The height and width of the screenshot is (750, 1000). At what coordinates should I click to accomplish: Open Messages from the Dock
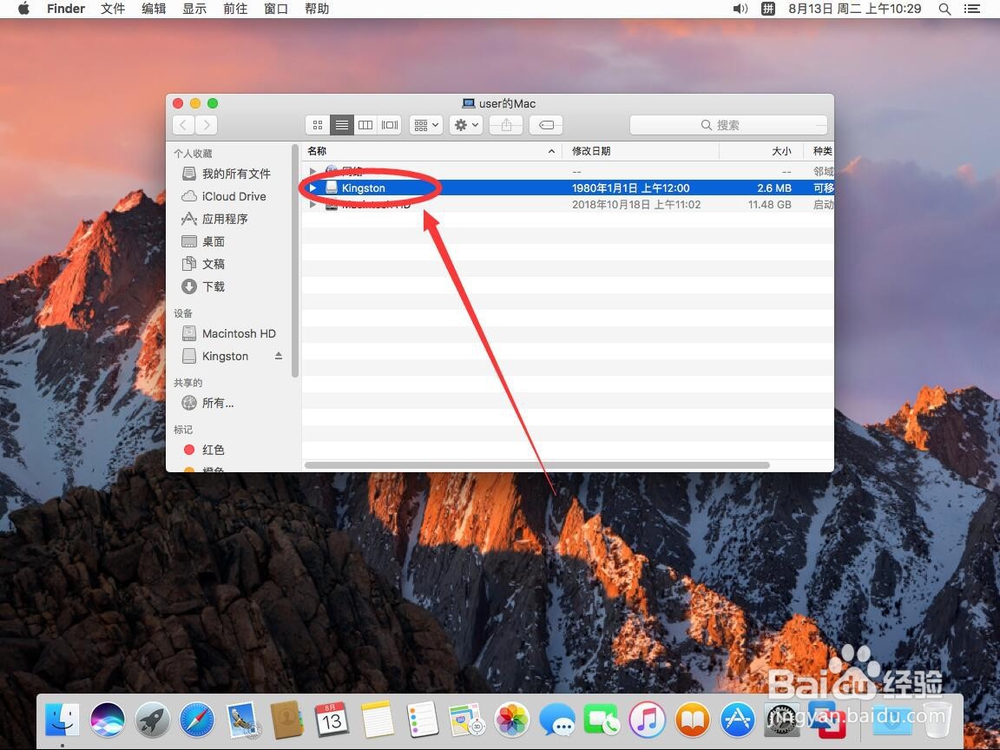(557, 719)
